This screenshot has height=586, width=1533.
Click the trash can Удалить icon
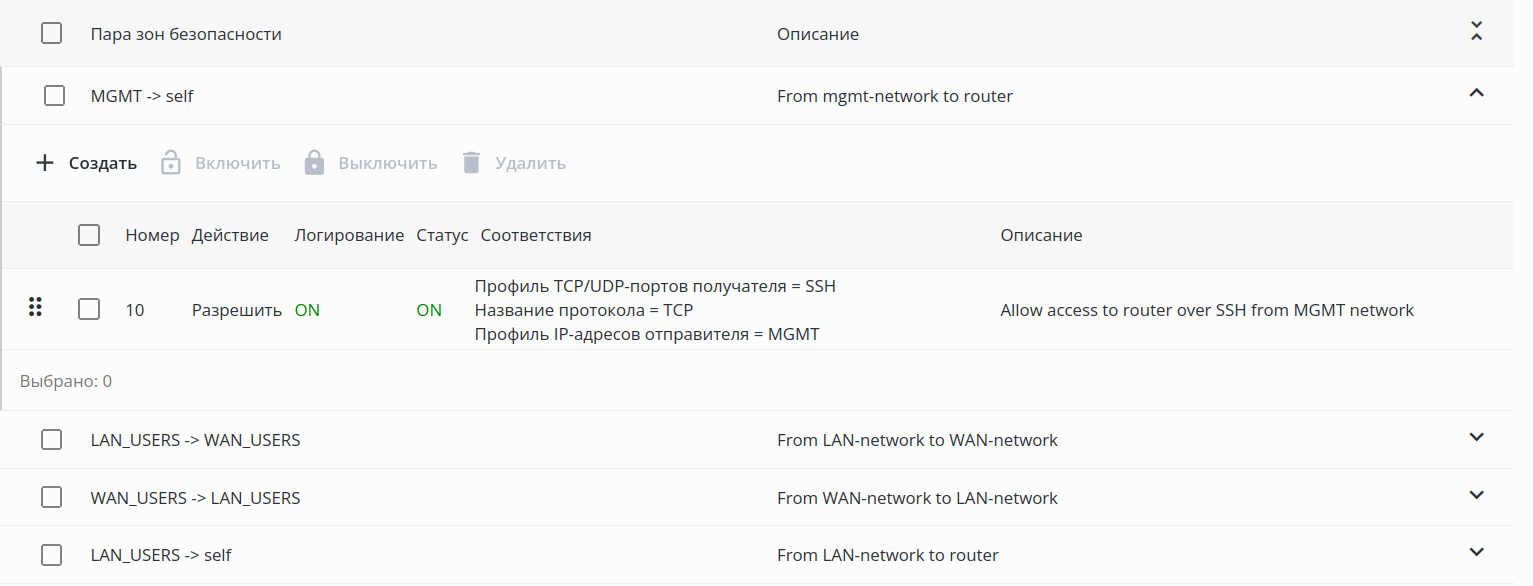point(472,163)
